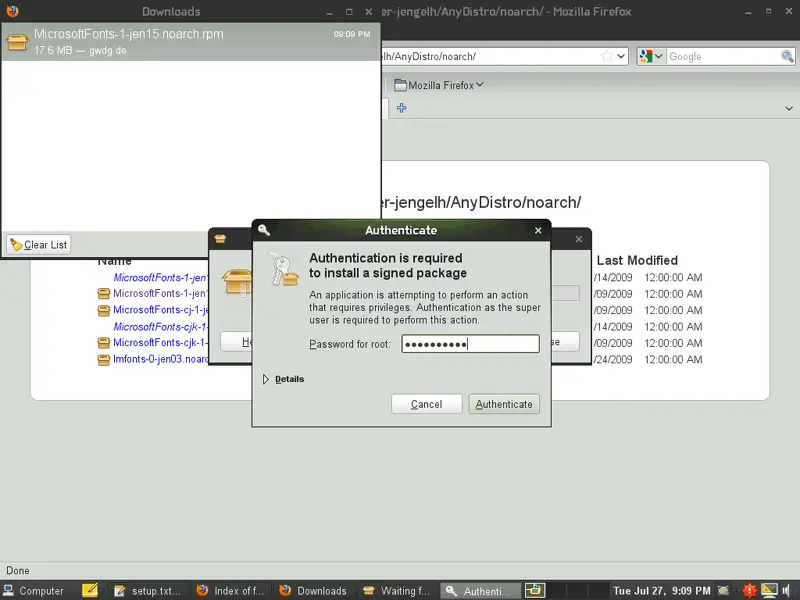The width and height of the screenshot is (800, 600).
Task: Click Clear List in Downloads window
Action: (x=39, y=245)
